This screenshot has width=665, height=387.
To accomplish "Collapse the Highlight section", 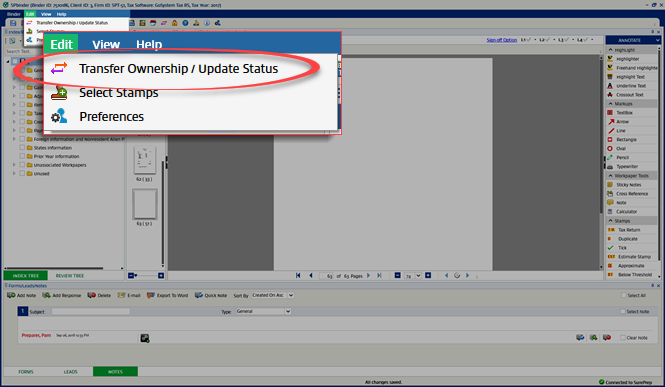I will click(x=610, y=50).
